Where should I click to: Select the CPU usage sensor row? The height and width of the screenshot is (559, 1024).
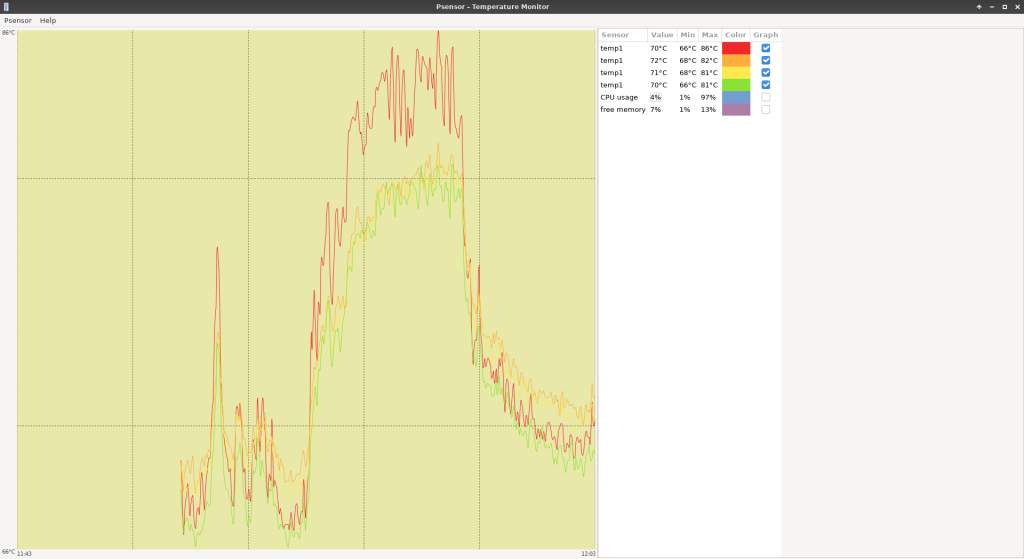(619, 97)
